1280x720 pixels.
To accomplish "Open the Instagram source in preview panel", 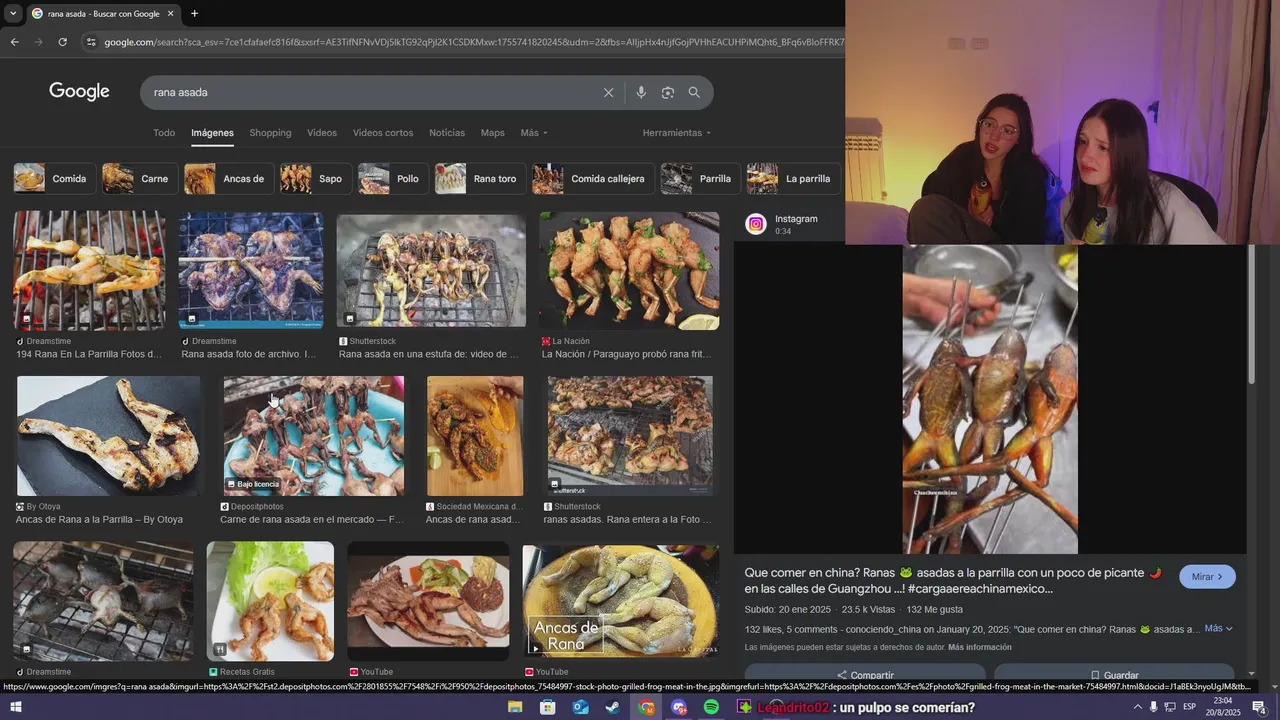I will click(796, 219).
